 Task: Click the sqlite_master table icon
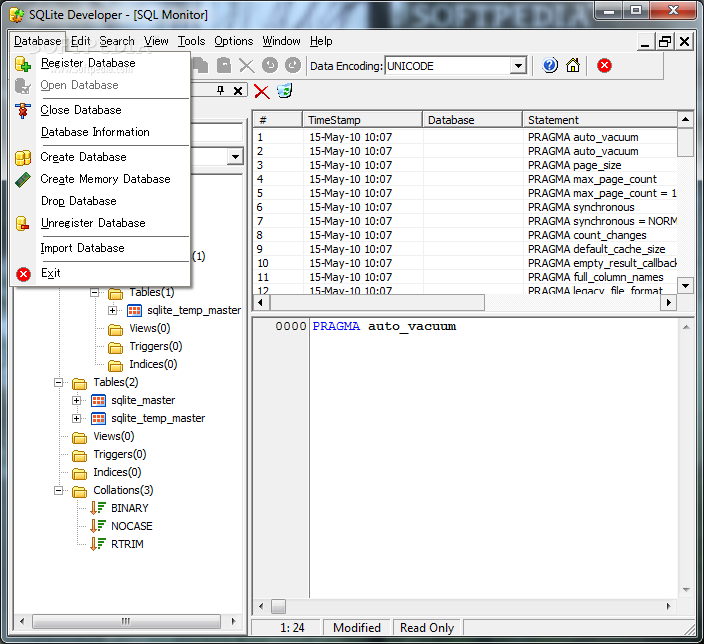[x=98, y=400]
